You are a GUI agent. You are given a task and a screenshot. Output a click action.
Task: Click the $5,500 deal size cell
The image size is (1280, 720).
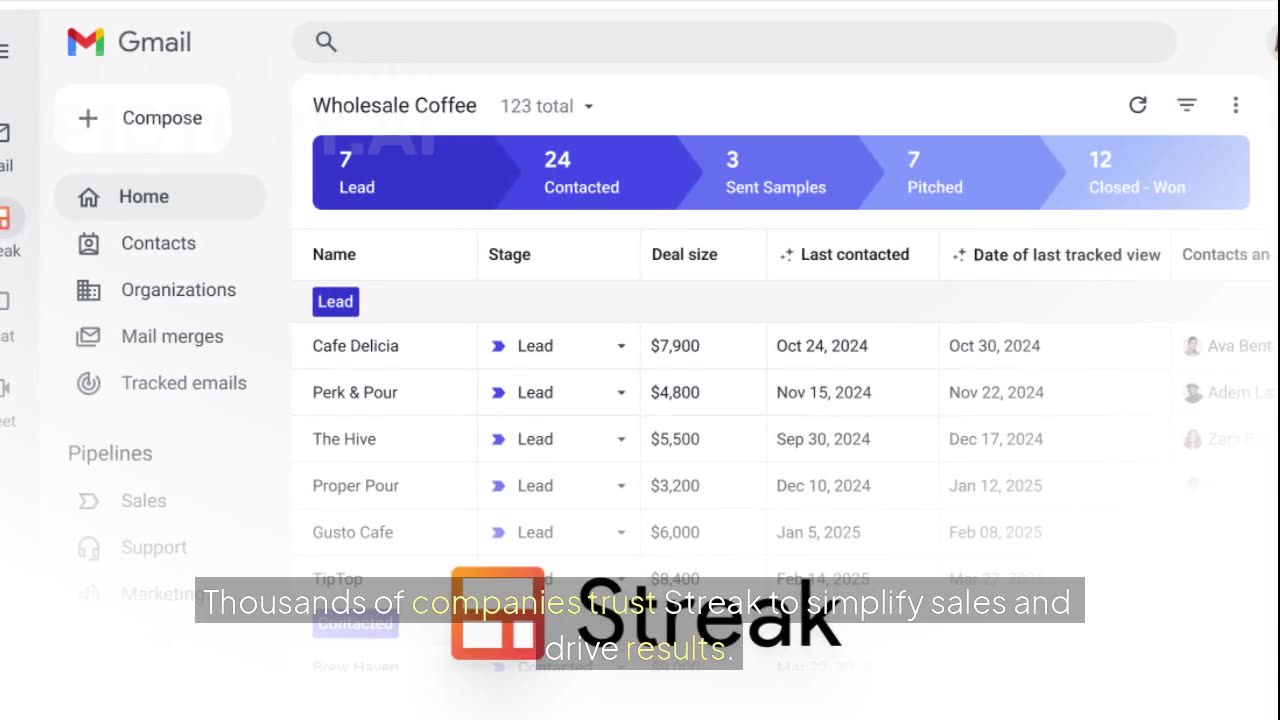tap(675, 439)
